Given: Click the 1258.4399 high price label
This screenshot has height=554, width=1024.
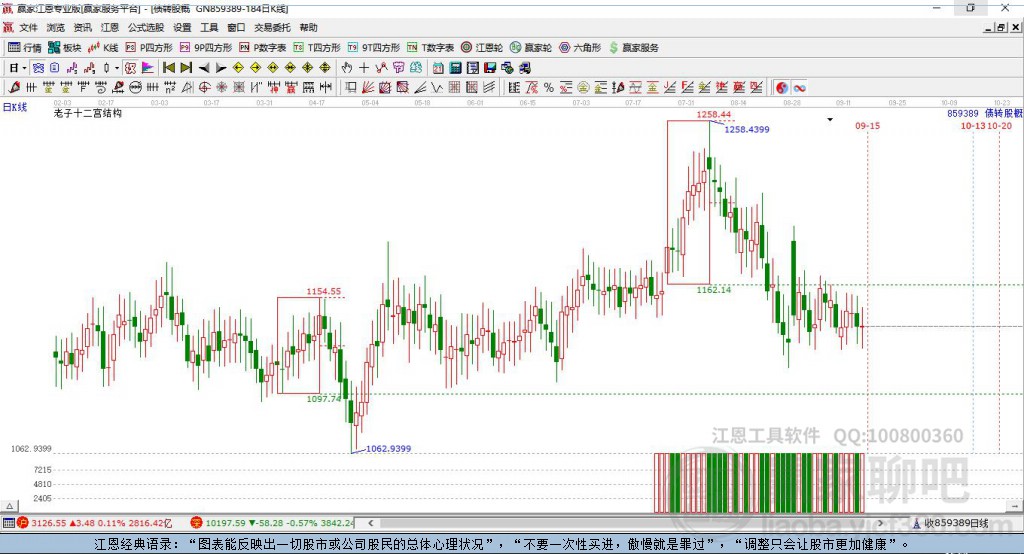Looking at the screenshot, I should 747,129.
